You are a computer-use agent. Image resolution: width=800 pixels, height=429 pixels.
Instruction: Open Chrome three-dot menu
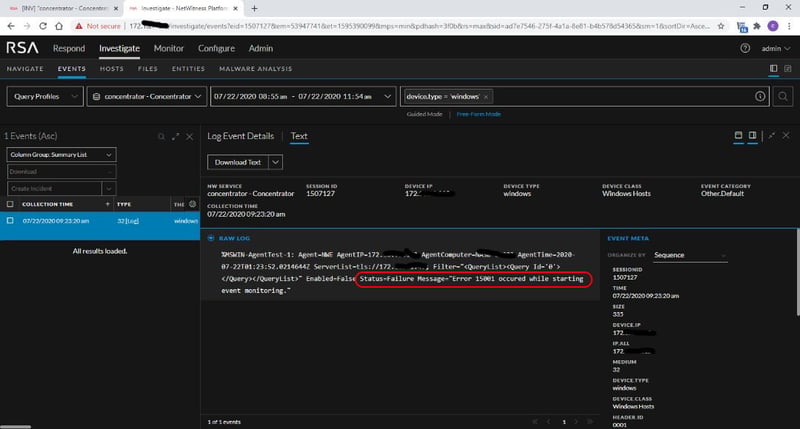pyautogui.click(x=789, y=26)
